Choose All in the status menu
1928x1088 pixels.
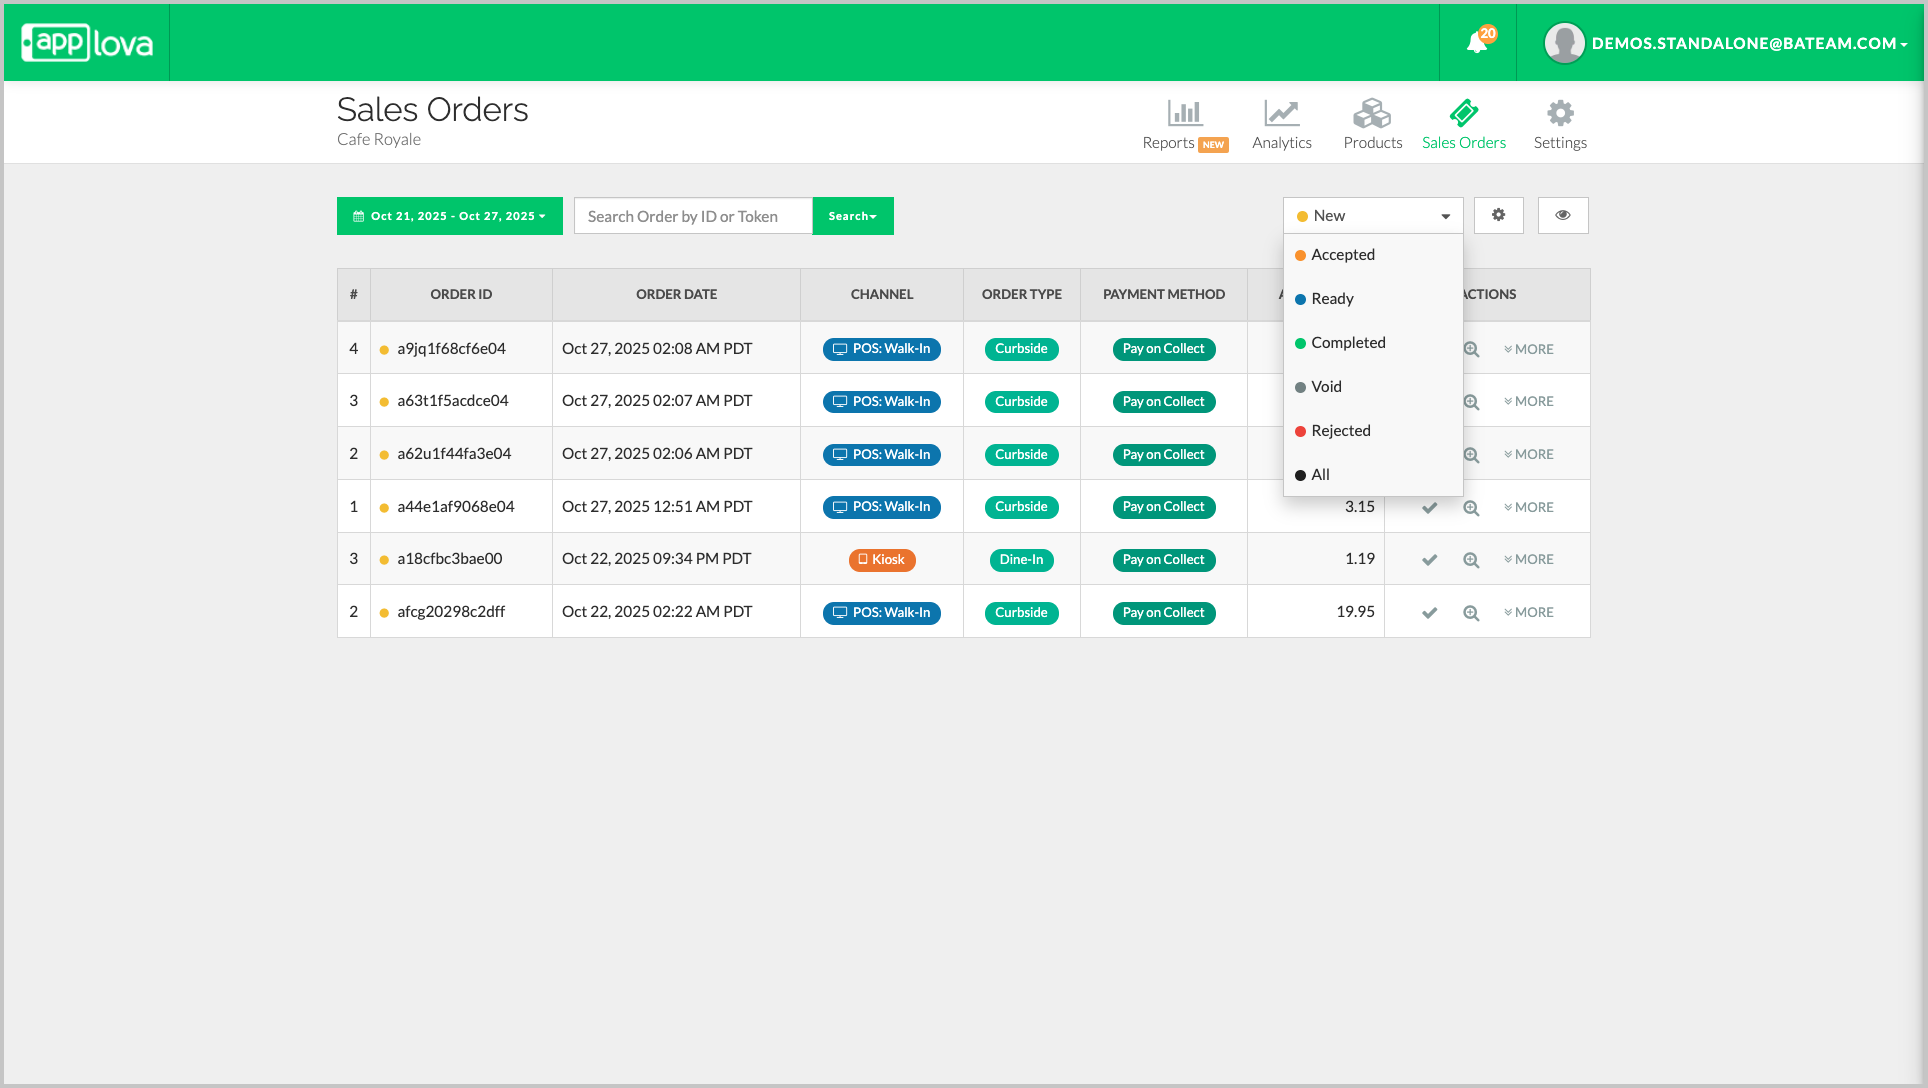coord(1320,475)
